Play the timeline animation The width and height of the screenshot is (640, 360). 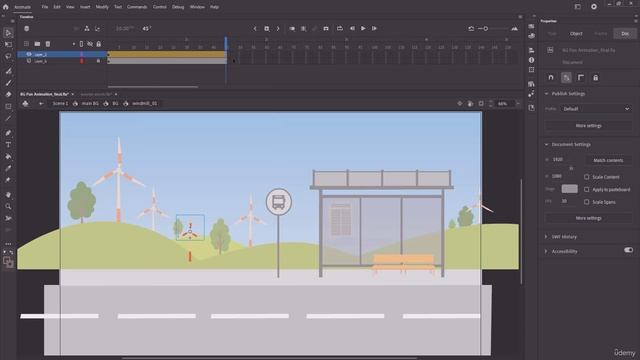click(x=363, y=29)
